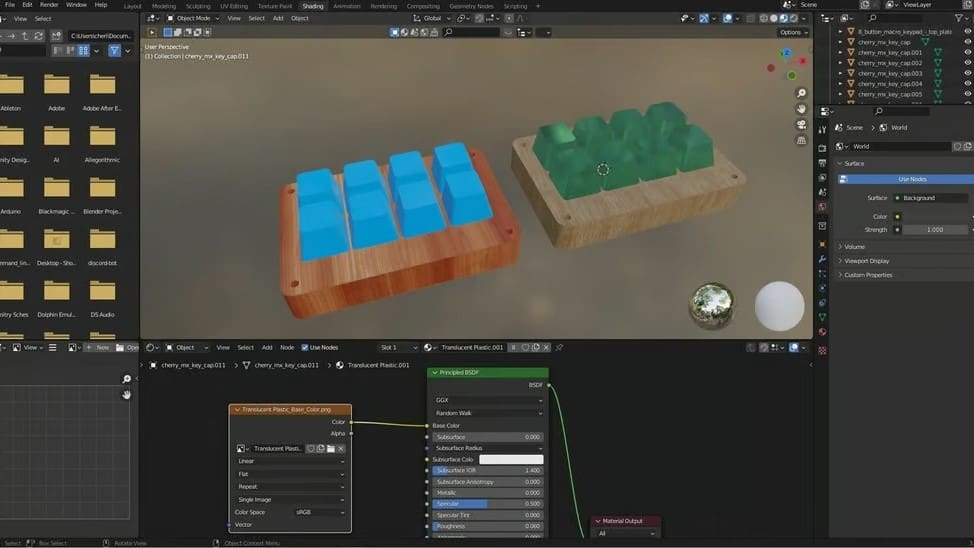Viewport: 974px width, 548px height.
Task: Expand cherry_mx_key_cap.003 in outliner
Action: pos(840,73)
